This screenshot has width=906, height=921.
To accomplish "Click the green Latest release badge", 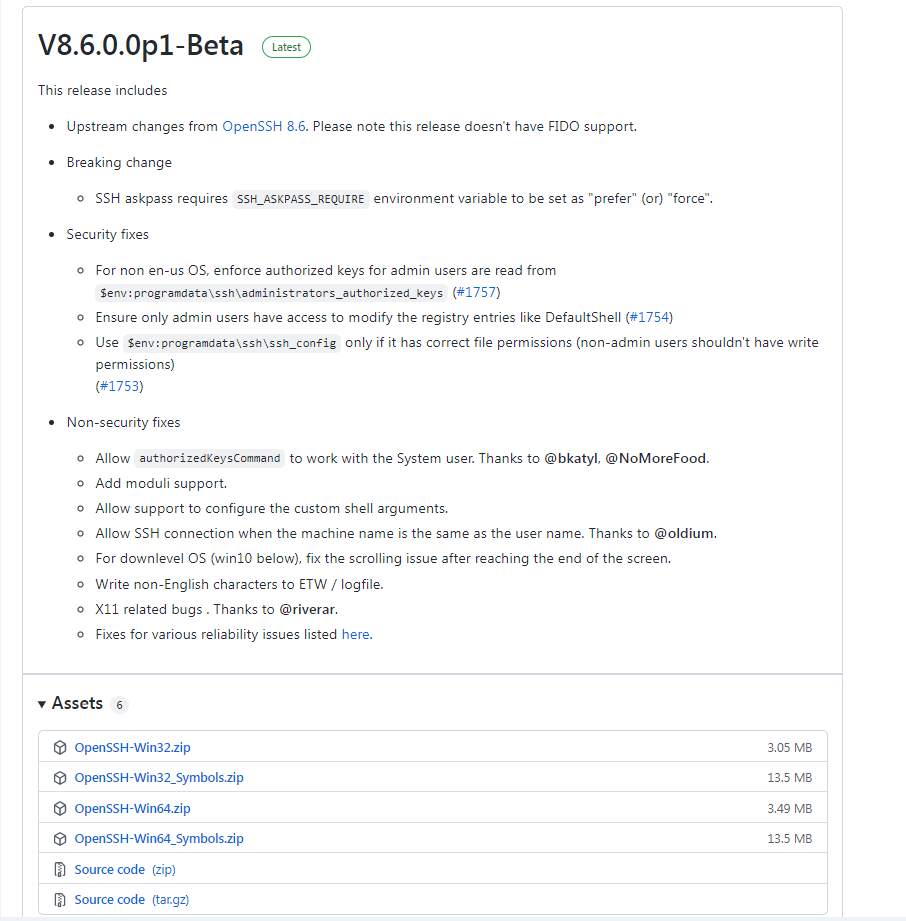I will pos(286,47).
